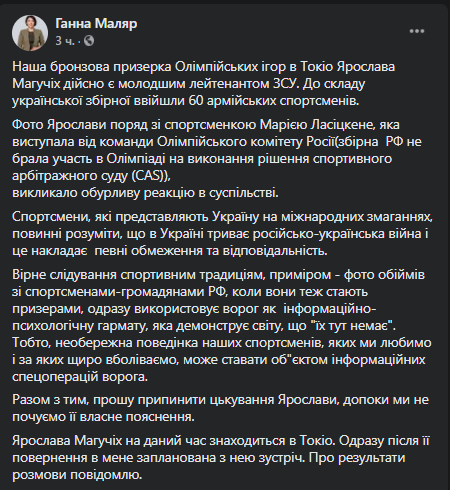Open the Ганна Маляр author name link
This screenshot has height=490, width=450.
tap(96, 24)
